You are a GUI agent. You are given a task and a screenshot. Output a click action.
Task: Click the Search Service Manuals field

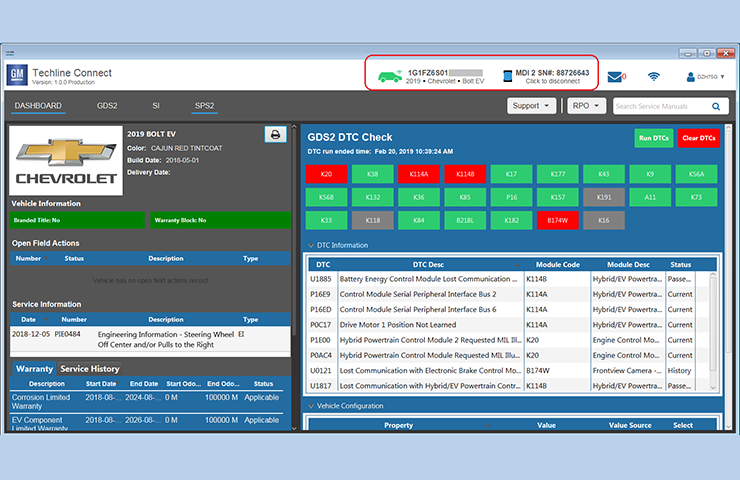coord(660,106)
